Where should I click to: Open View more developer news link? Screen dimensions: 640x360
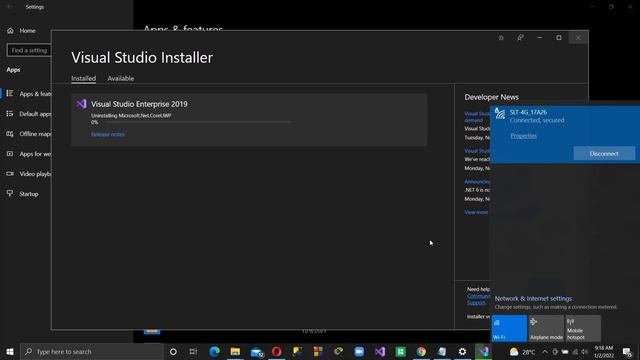[x=476, y=212]
